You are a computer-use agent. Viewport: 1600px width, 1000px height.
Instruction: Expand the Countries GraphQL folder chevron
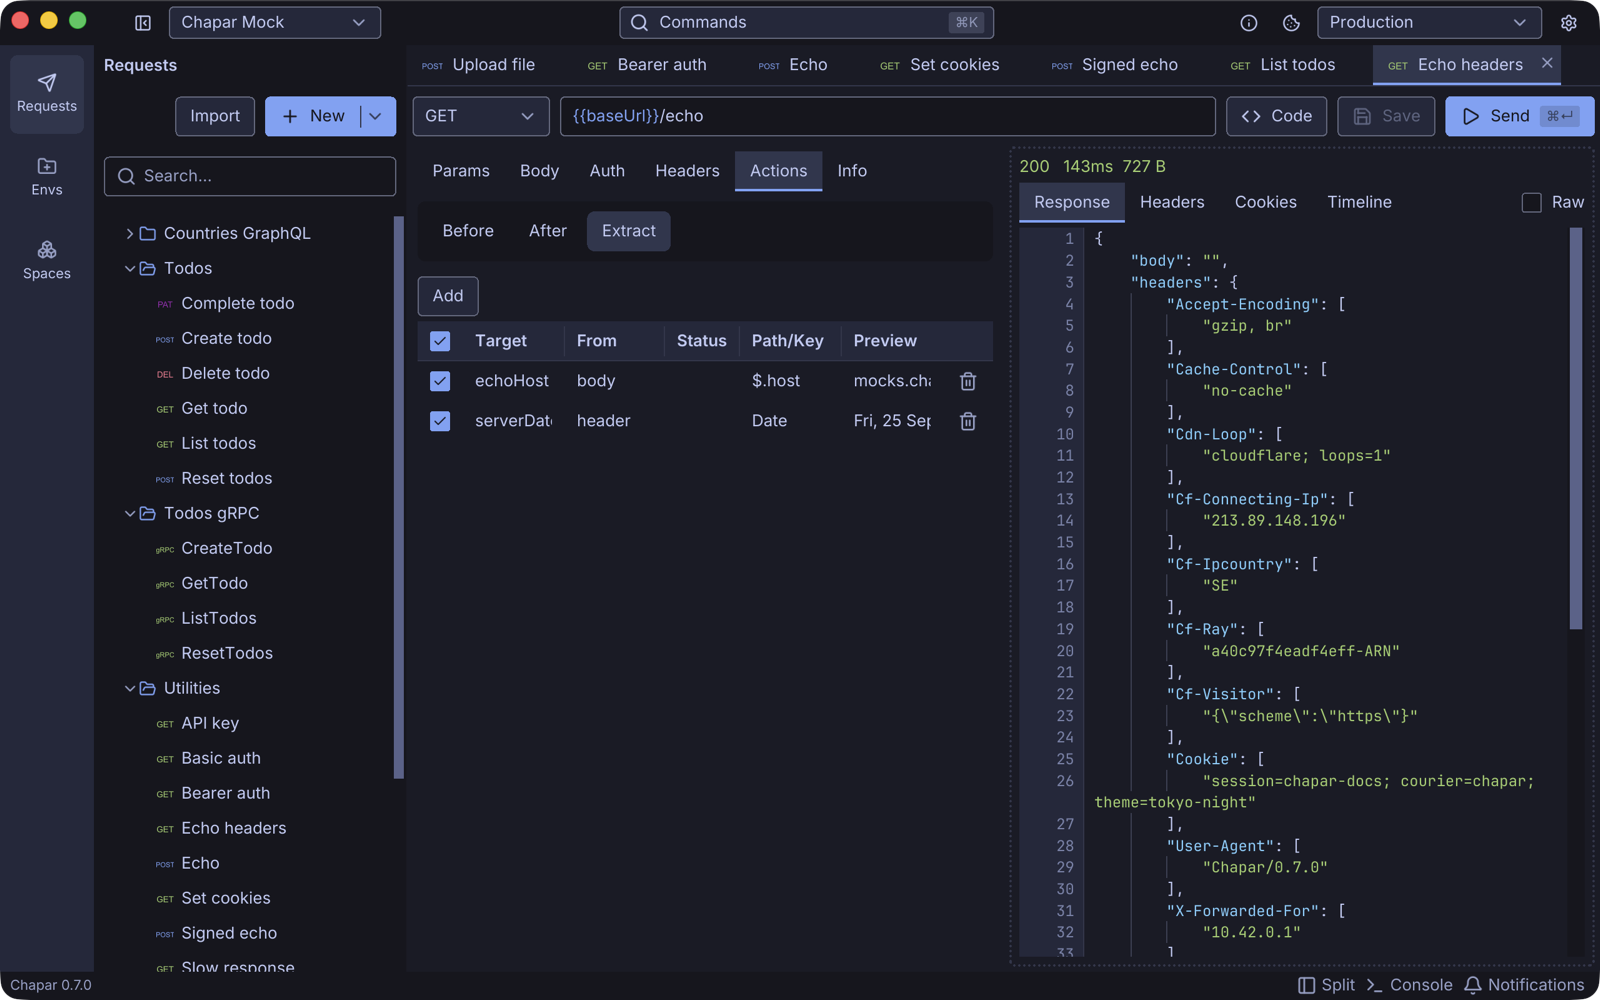[129, 233]
